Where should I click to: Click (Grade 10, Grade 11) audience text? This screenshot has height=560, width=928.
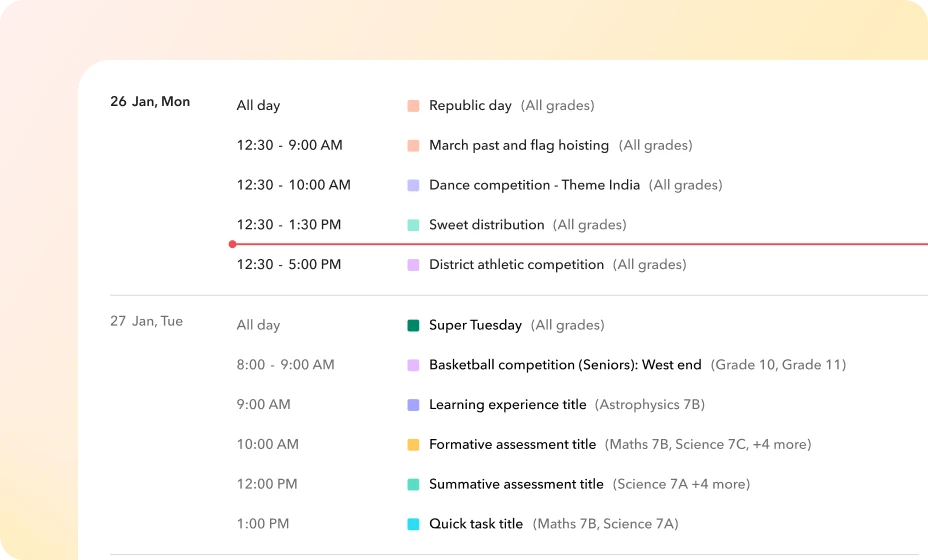tap(778, 365)
